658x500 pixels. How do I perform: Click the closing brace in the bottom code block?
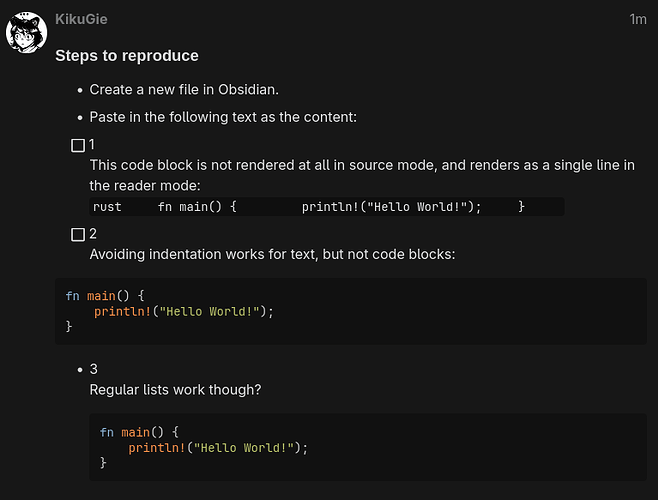coord(103,463)
